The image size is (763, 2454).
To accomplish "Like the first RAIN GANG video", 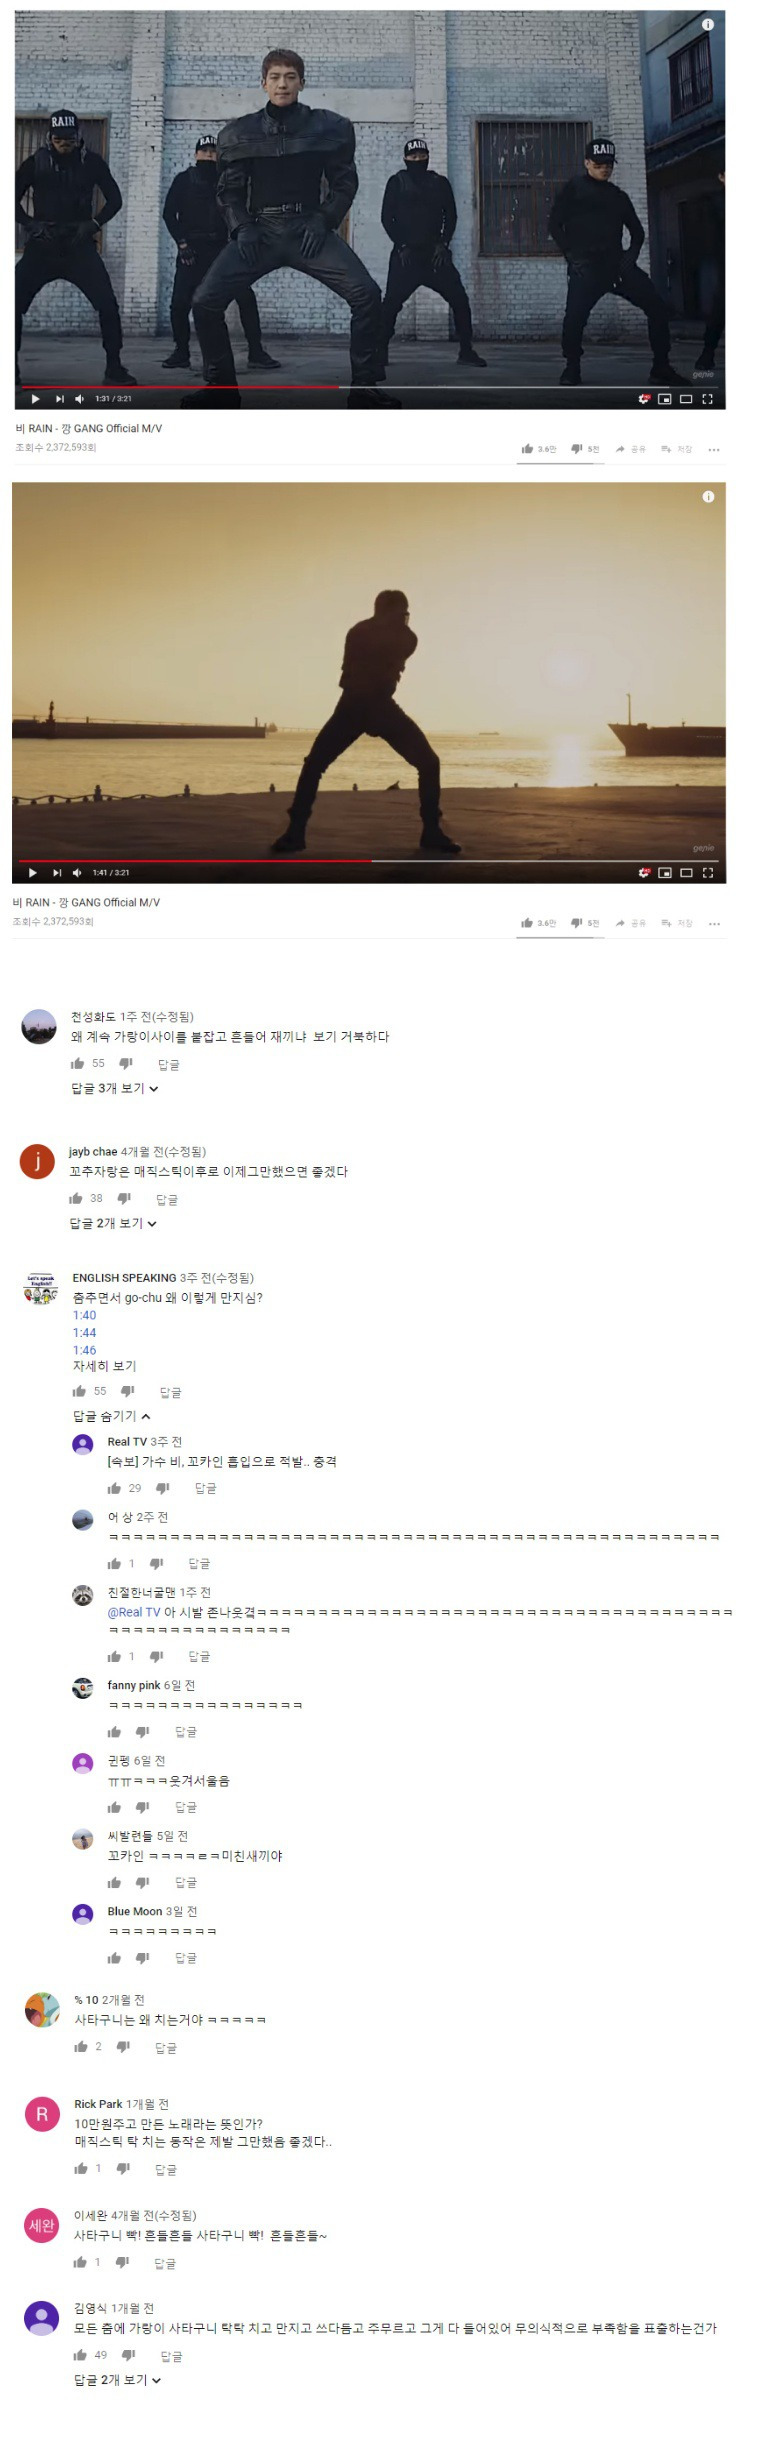I will pos(527,449).
